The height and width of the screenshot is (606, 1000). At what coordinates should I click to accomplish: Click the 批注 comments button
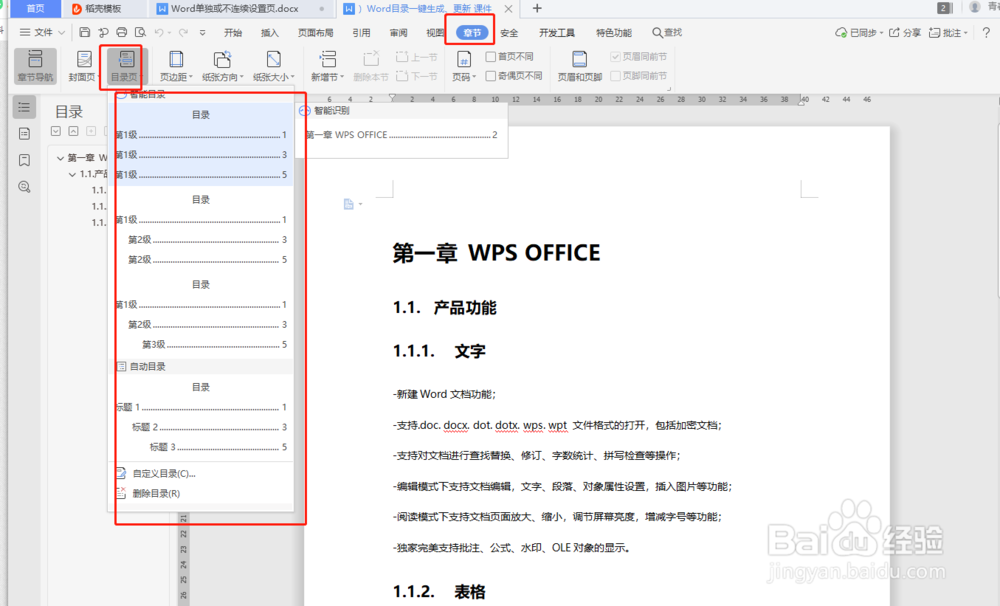click(948, 33)
